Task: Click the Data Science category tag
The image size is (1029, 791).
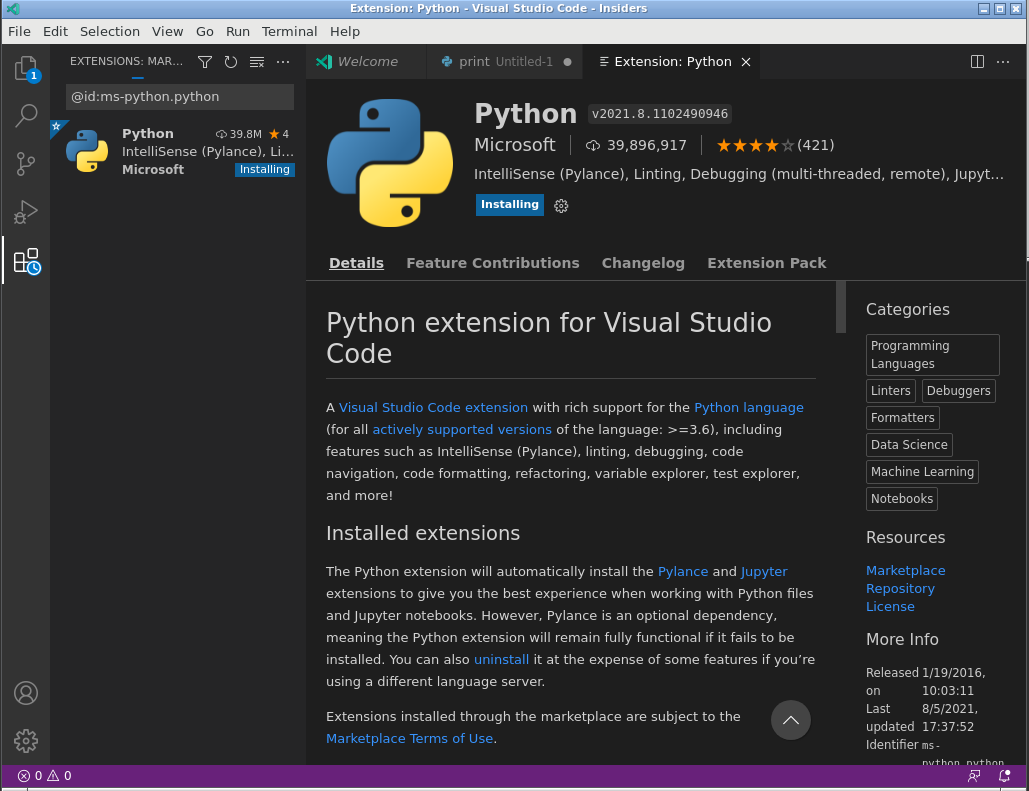Action: [x=909, y=444]
